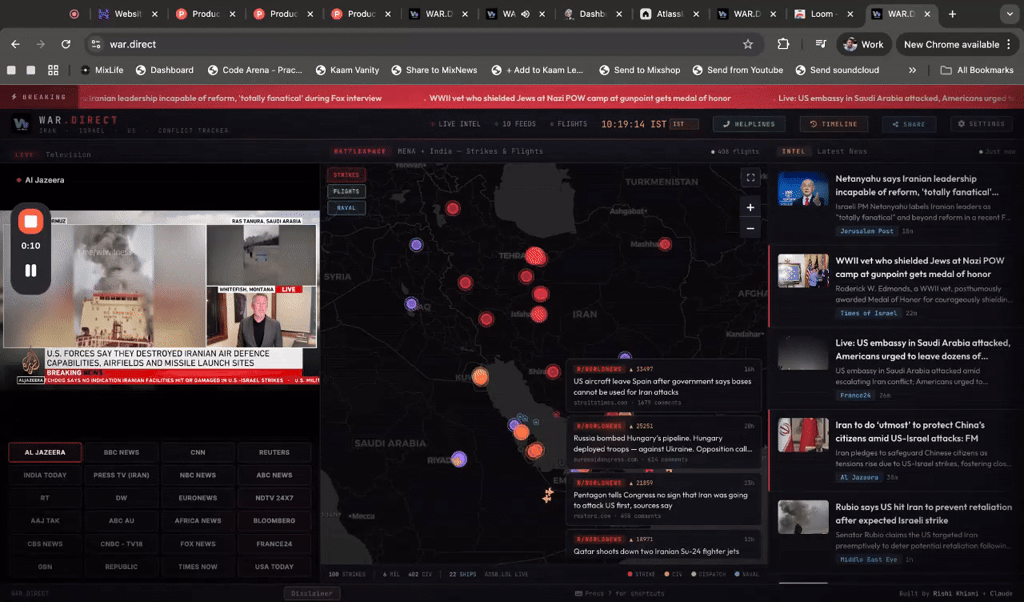Reload the war.direct page
The image size is (1024, 602).
coord(66,44)
